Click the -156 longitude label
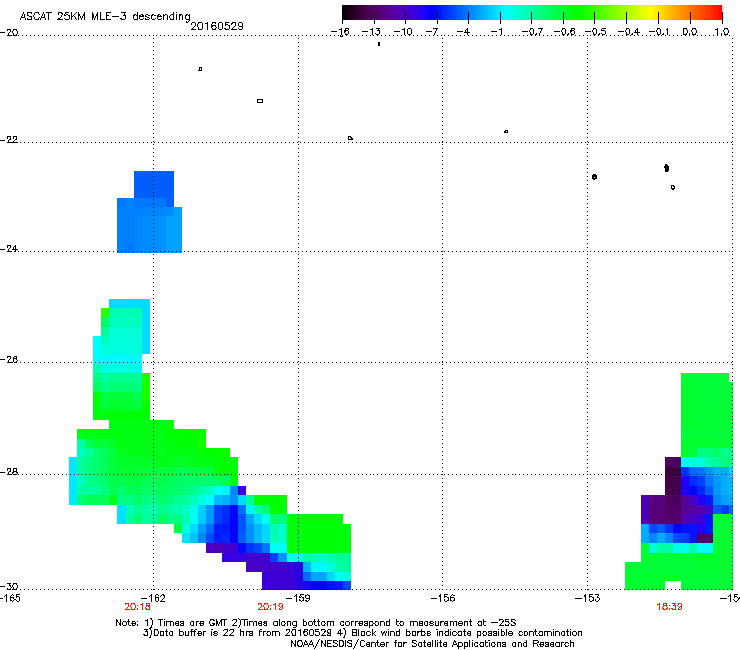The height and width of the screenshot is (650, 740). (443, 598)
